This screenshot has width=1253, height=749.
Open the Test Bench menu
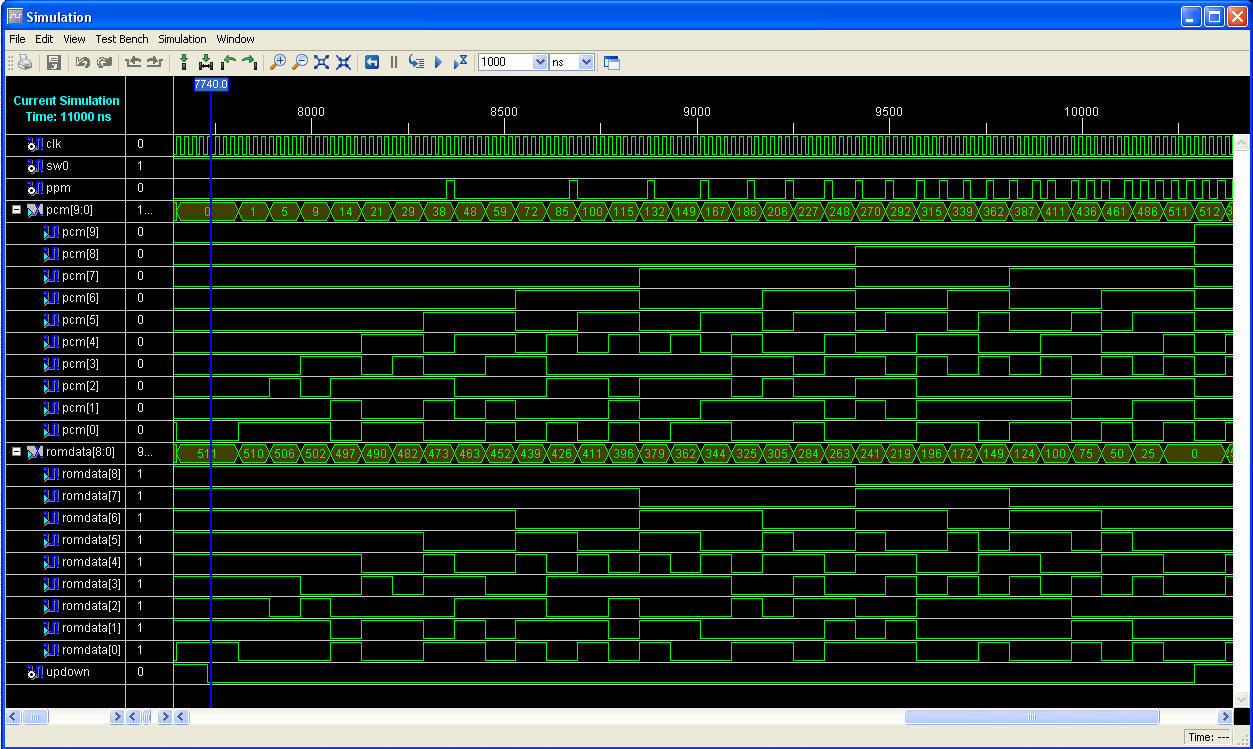tap(122, 39)
